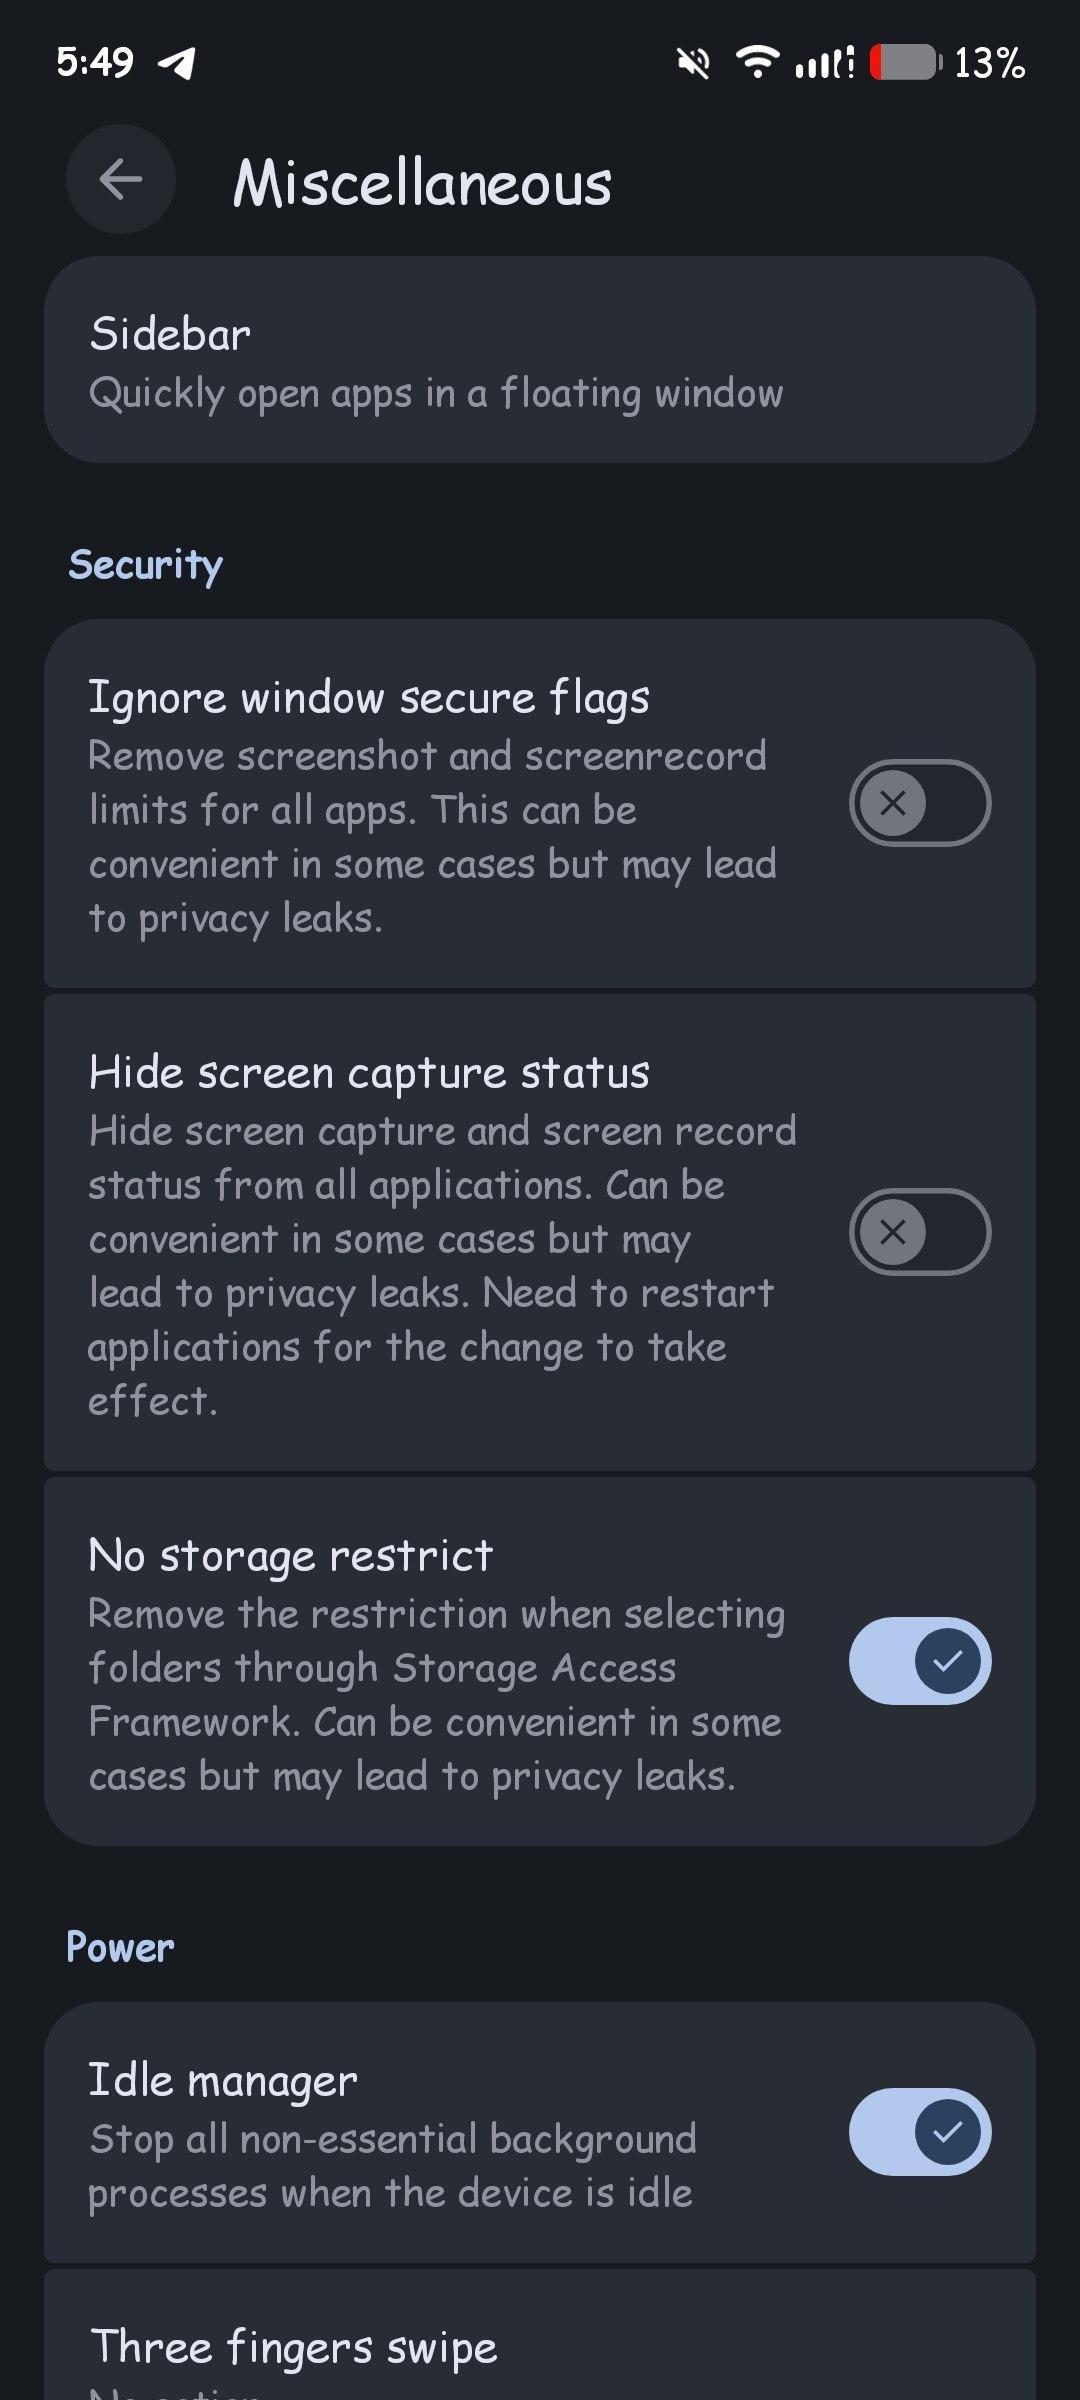Image resolution: width=1080 pixels, height=2400 pixels.
Task: Tap the Idle manager description text
Action: (x=391, y=2165)
